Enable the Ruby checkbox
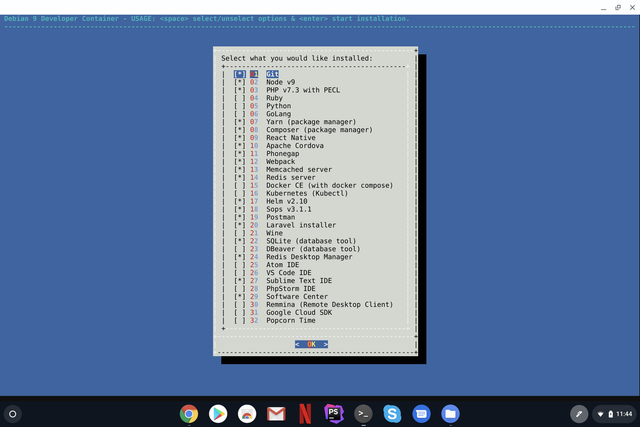This screenshot has width=640, height=427. (x=240, y=98)
